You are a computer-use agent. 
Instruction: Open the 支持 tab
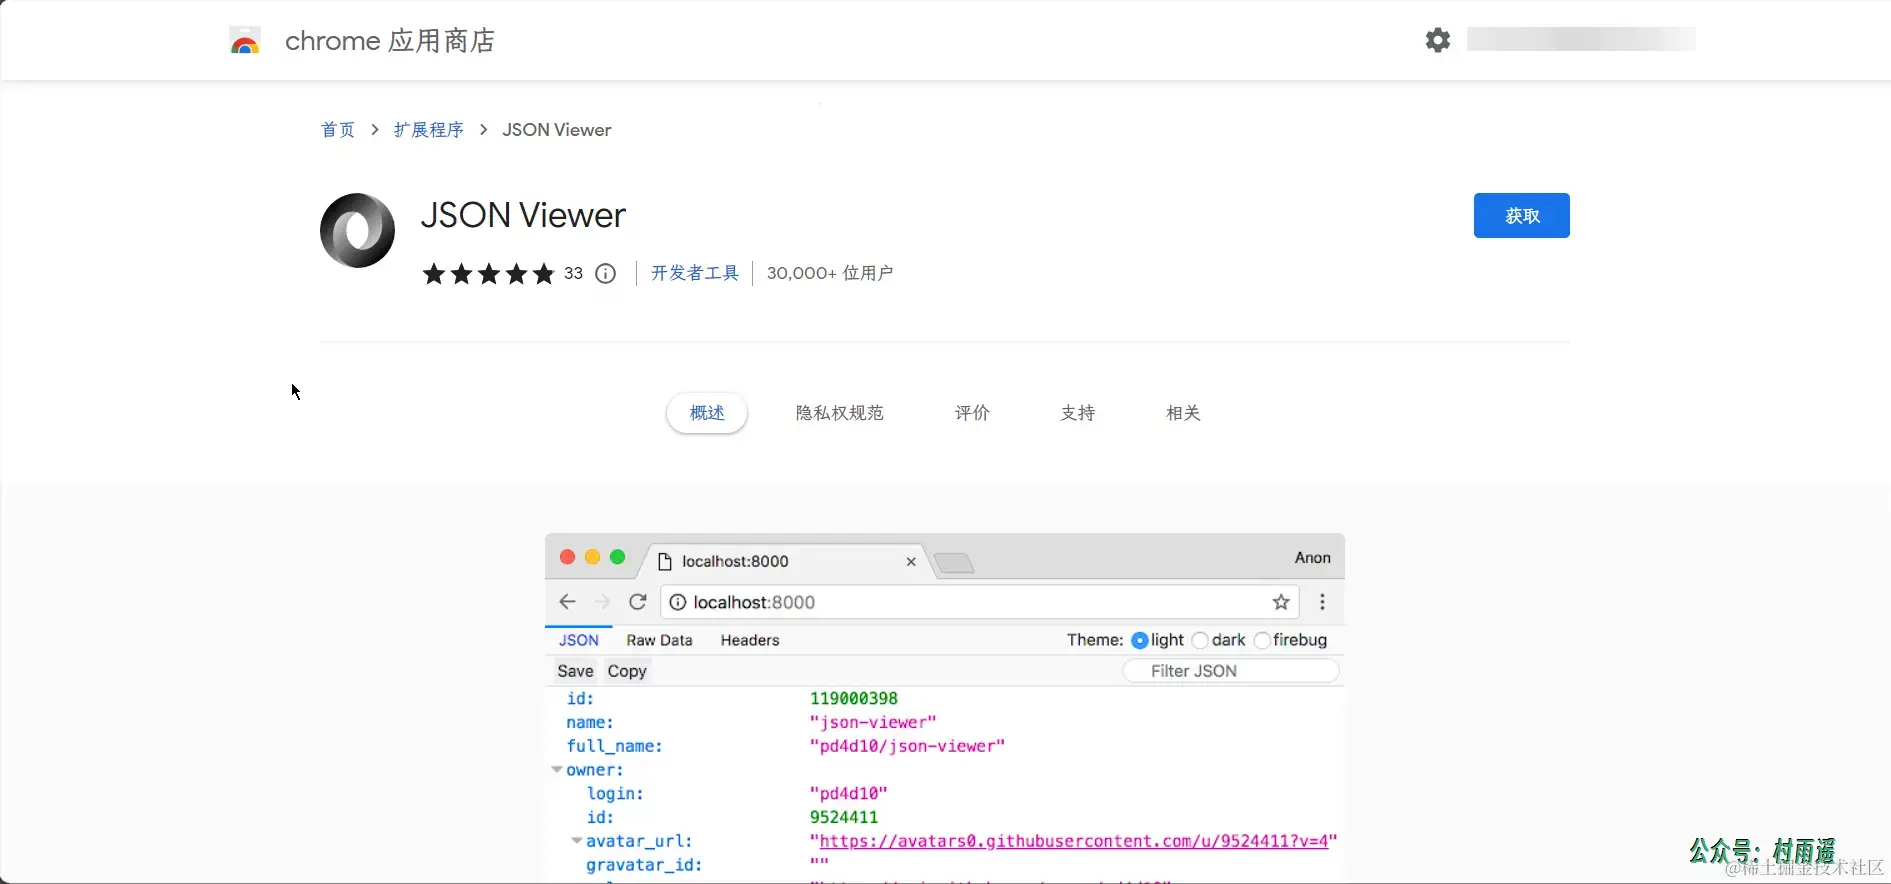pos(1078,413)
